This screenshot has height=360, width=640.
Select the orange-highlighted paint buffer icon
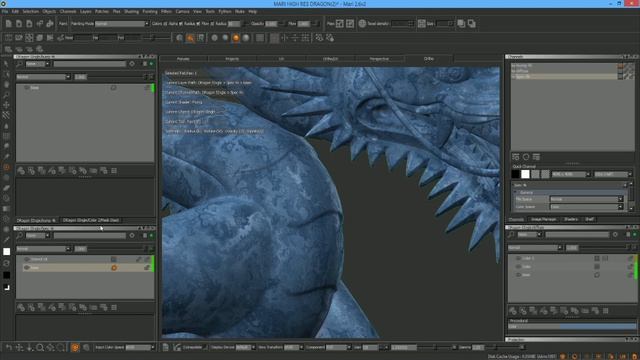coord(190,38)
